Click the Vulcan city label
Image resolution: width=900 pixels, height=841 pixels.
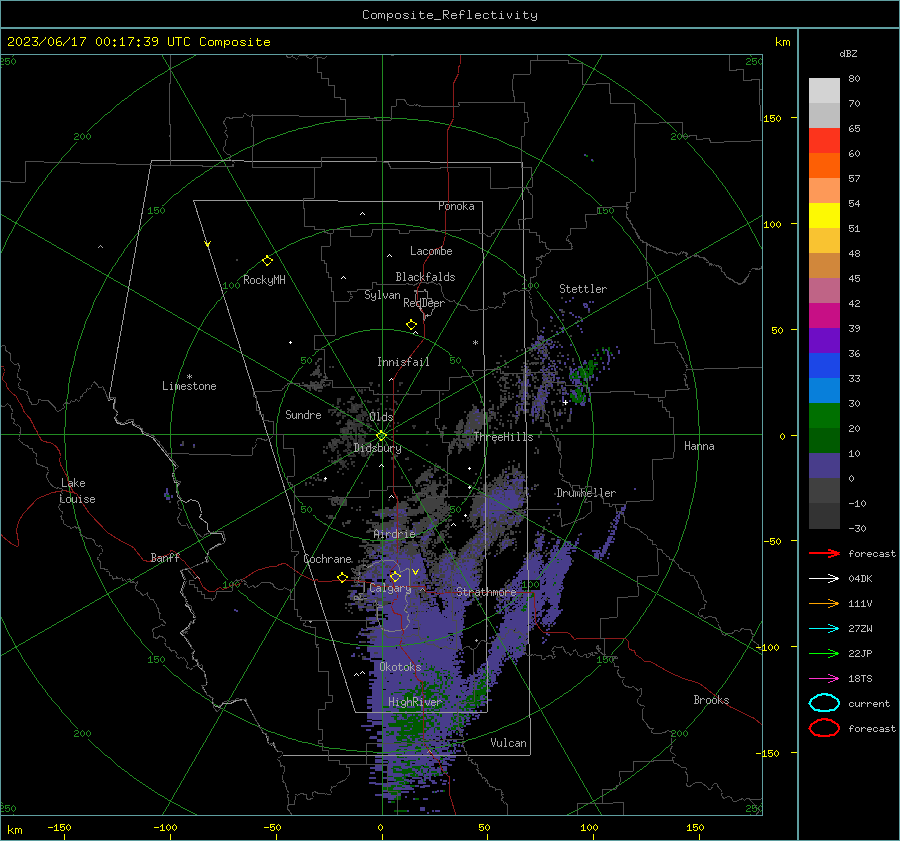click(x=508, y=743)
